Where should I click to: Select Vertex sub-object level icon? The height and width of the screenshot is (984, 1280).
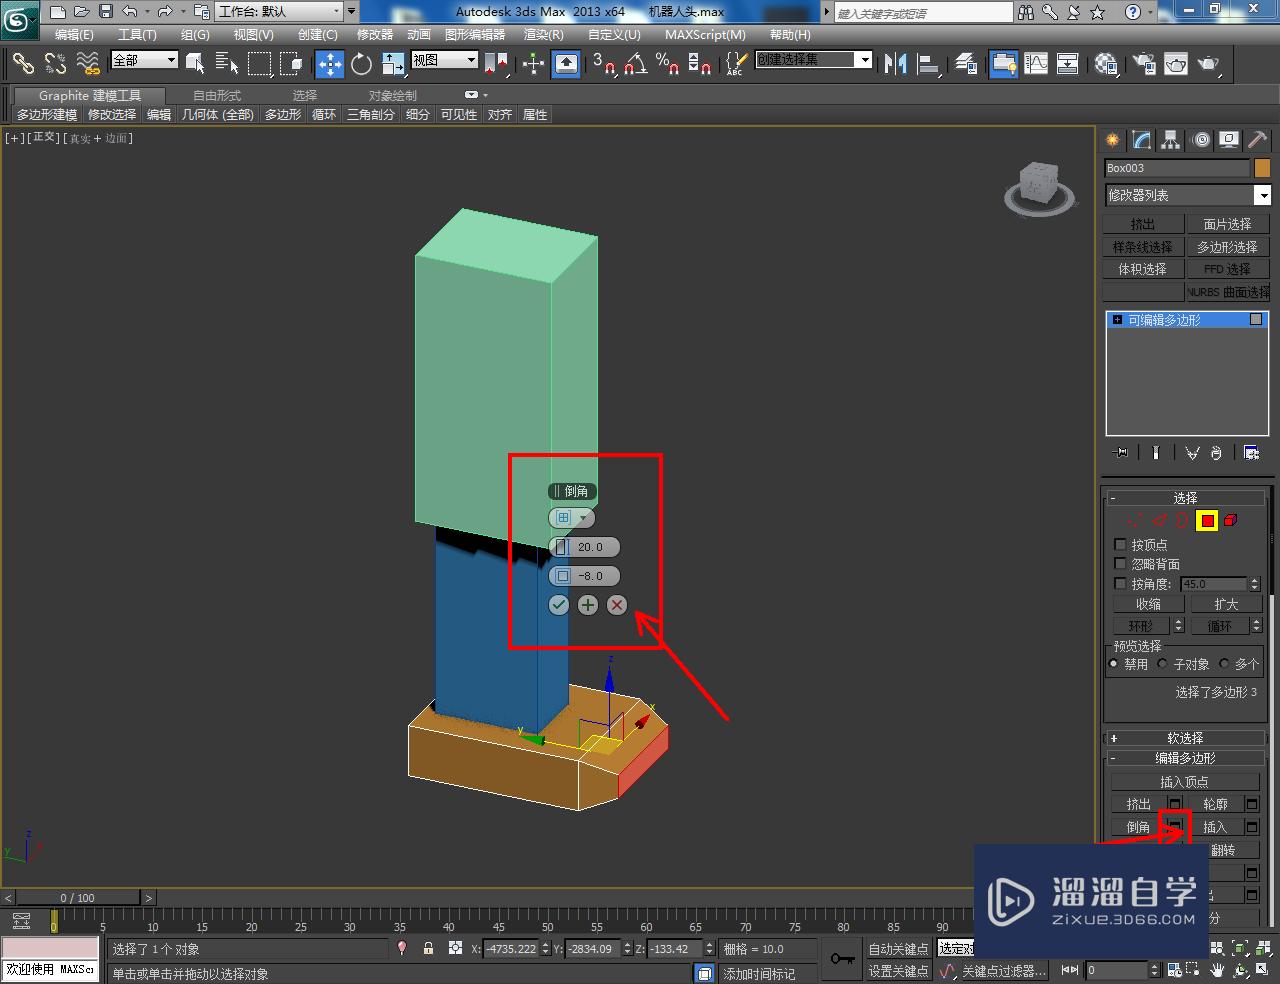1134,520
